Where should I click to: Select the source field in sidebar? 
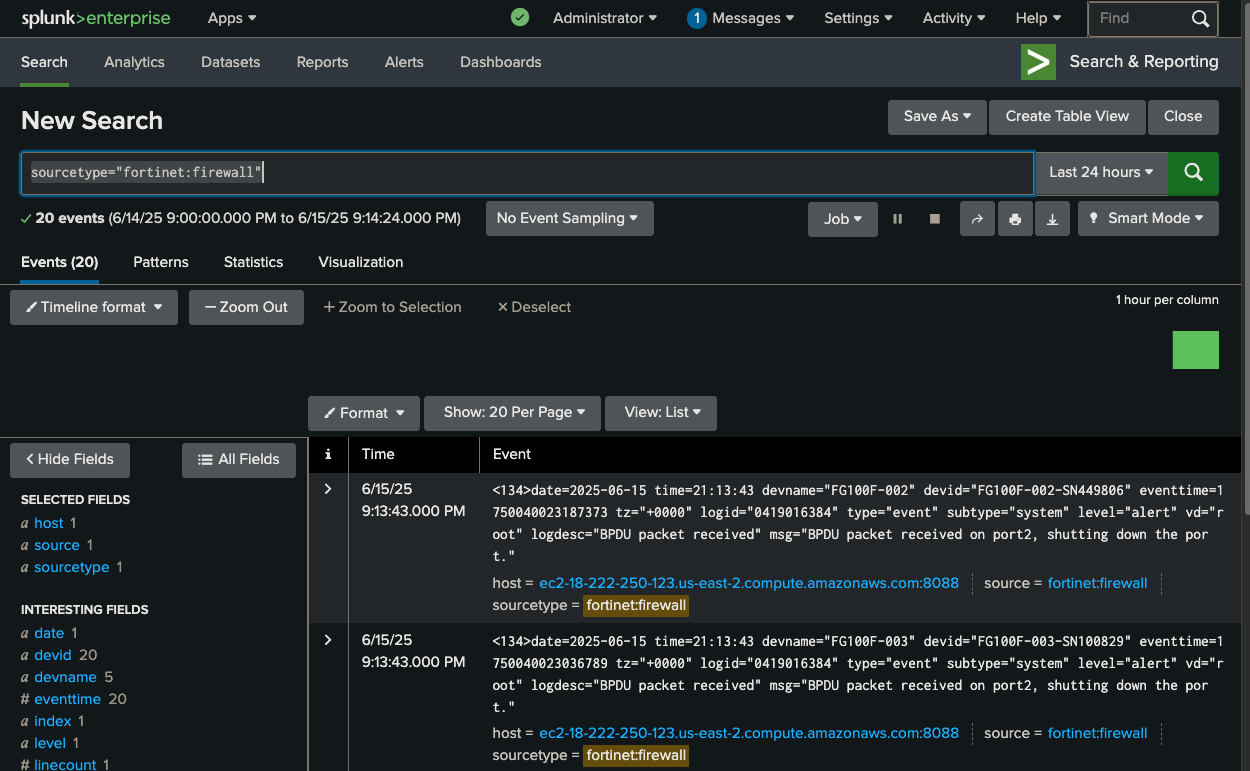click(57, 545)
